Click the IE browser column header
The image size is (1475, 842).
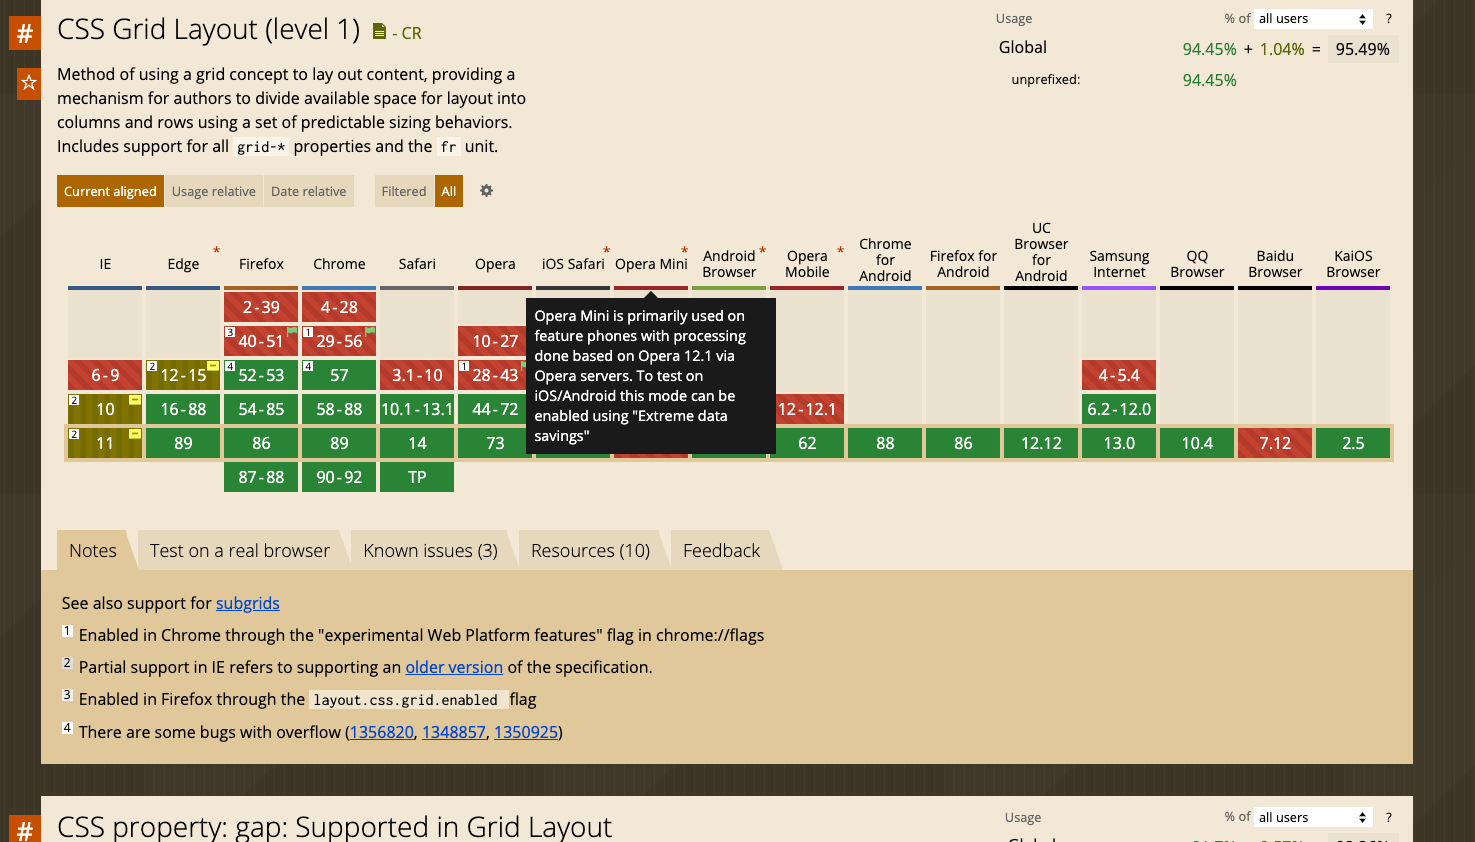(x=105, y=264)
